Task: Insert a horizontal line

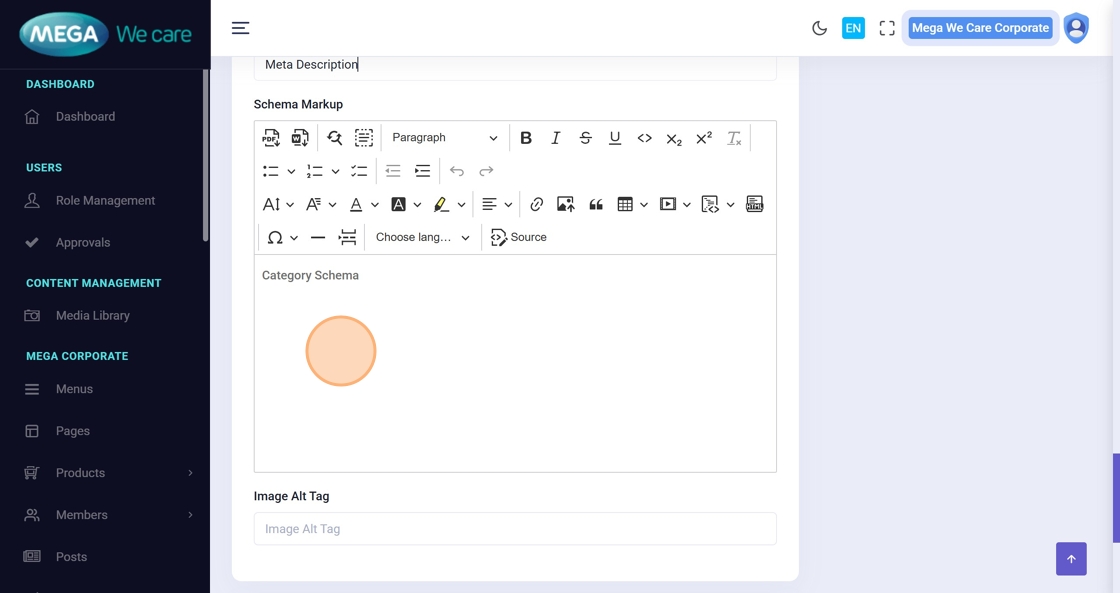Action: pos(318,237)
